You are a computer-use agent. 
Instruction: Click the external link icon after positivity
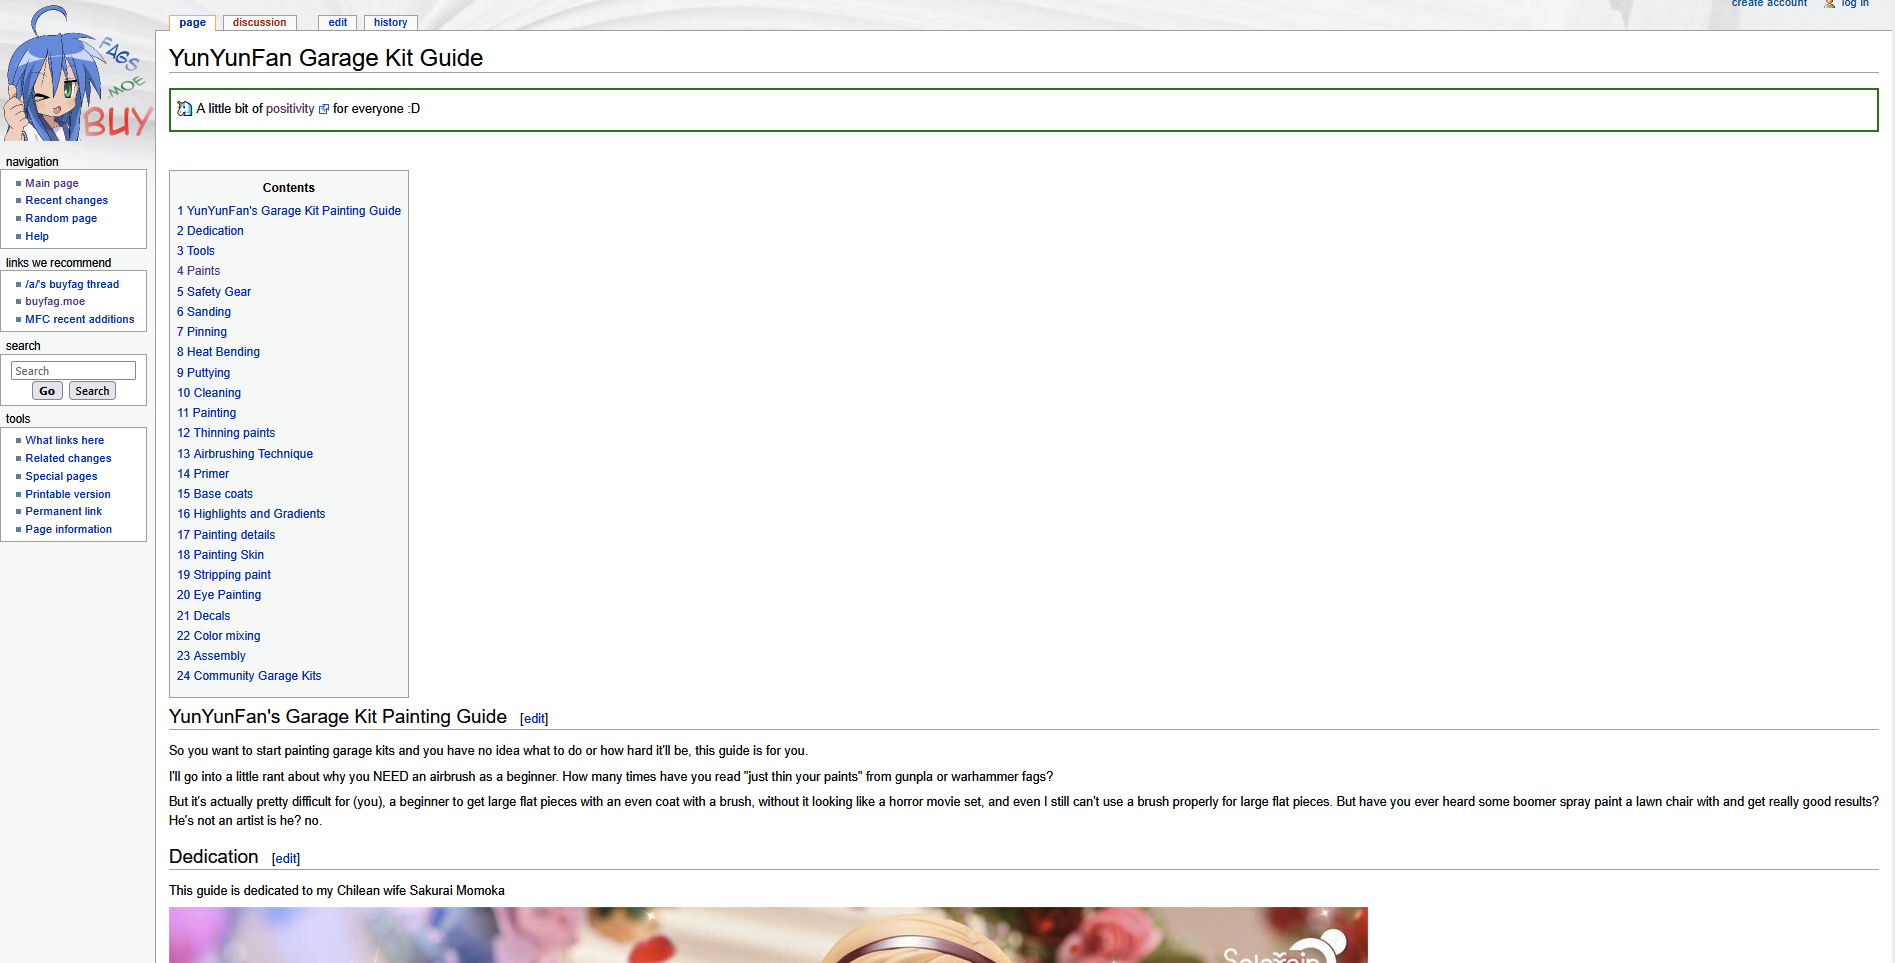coord(324,110)
